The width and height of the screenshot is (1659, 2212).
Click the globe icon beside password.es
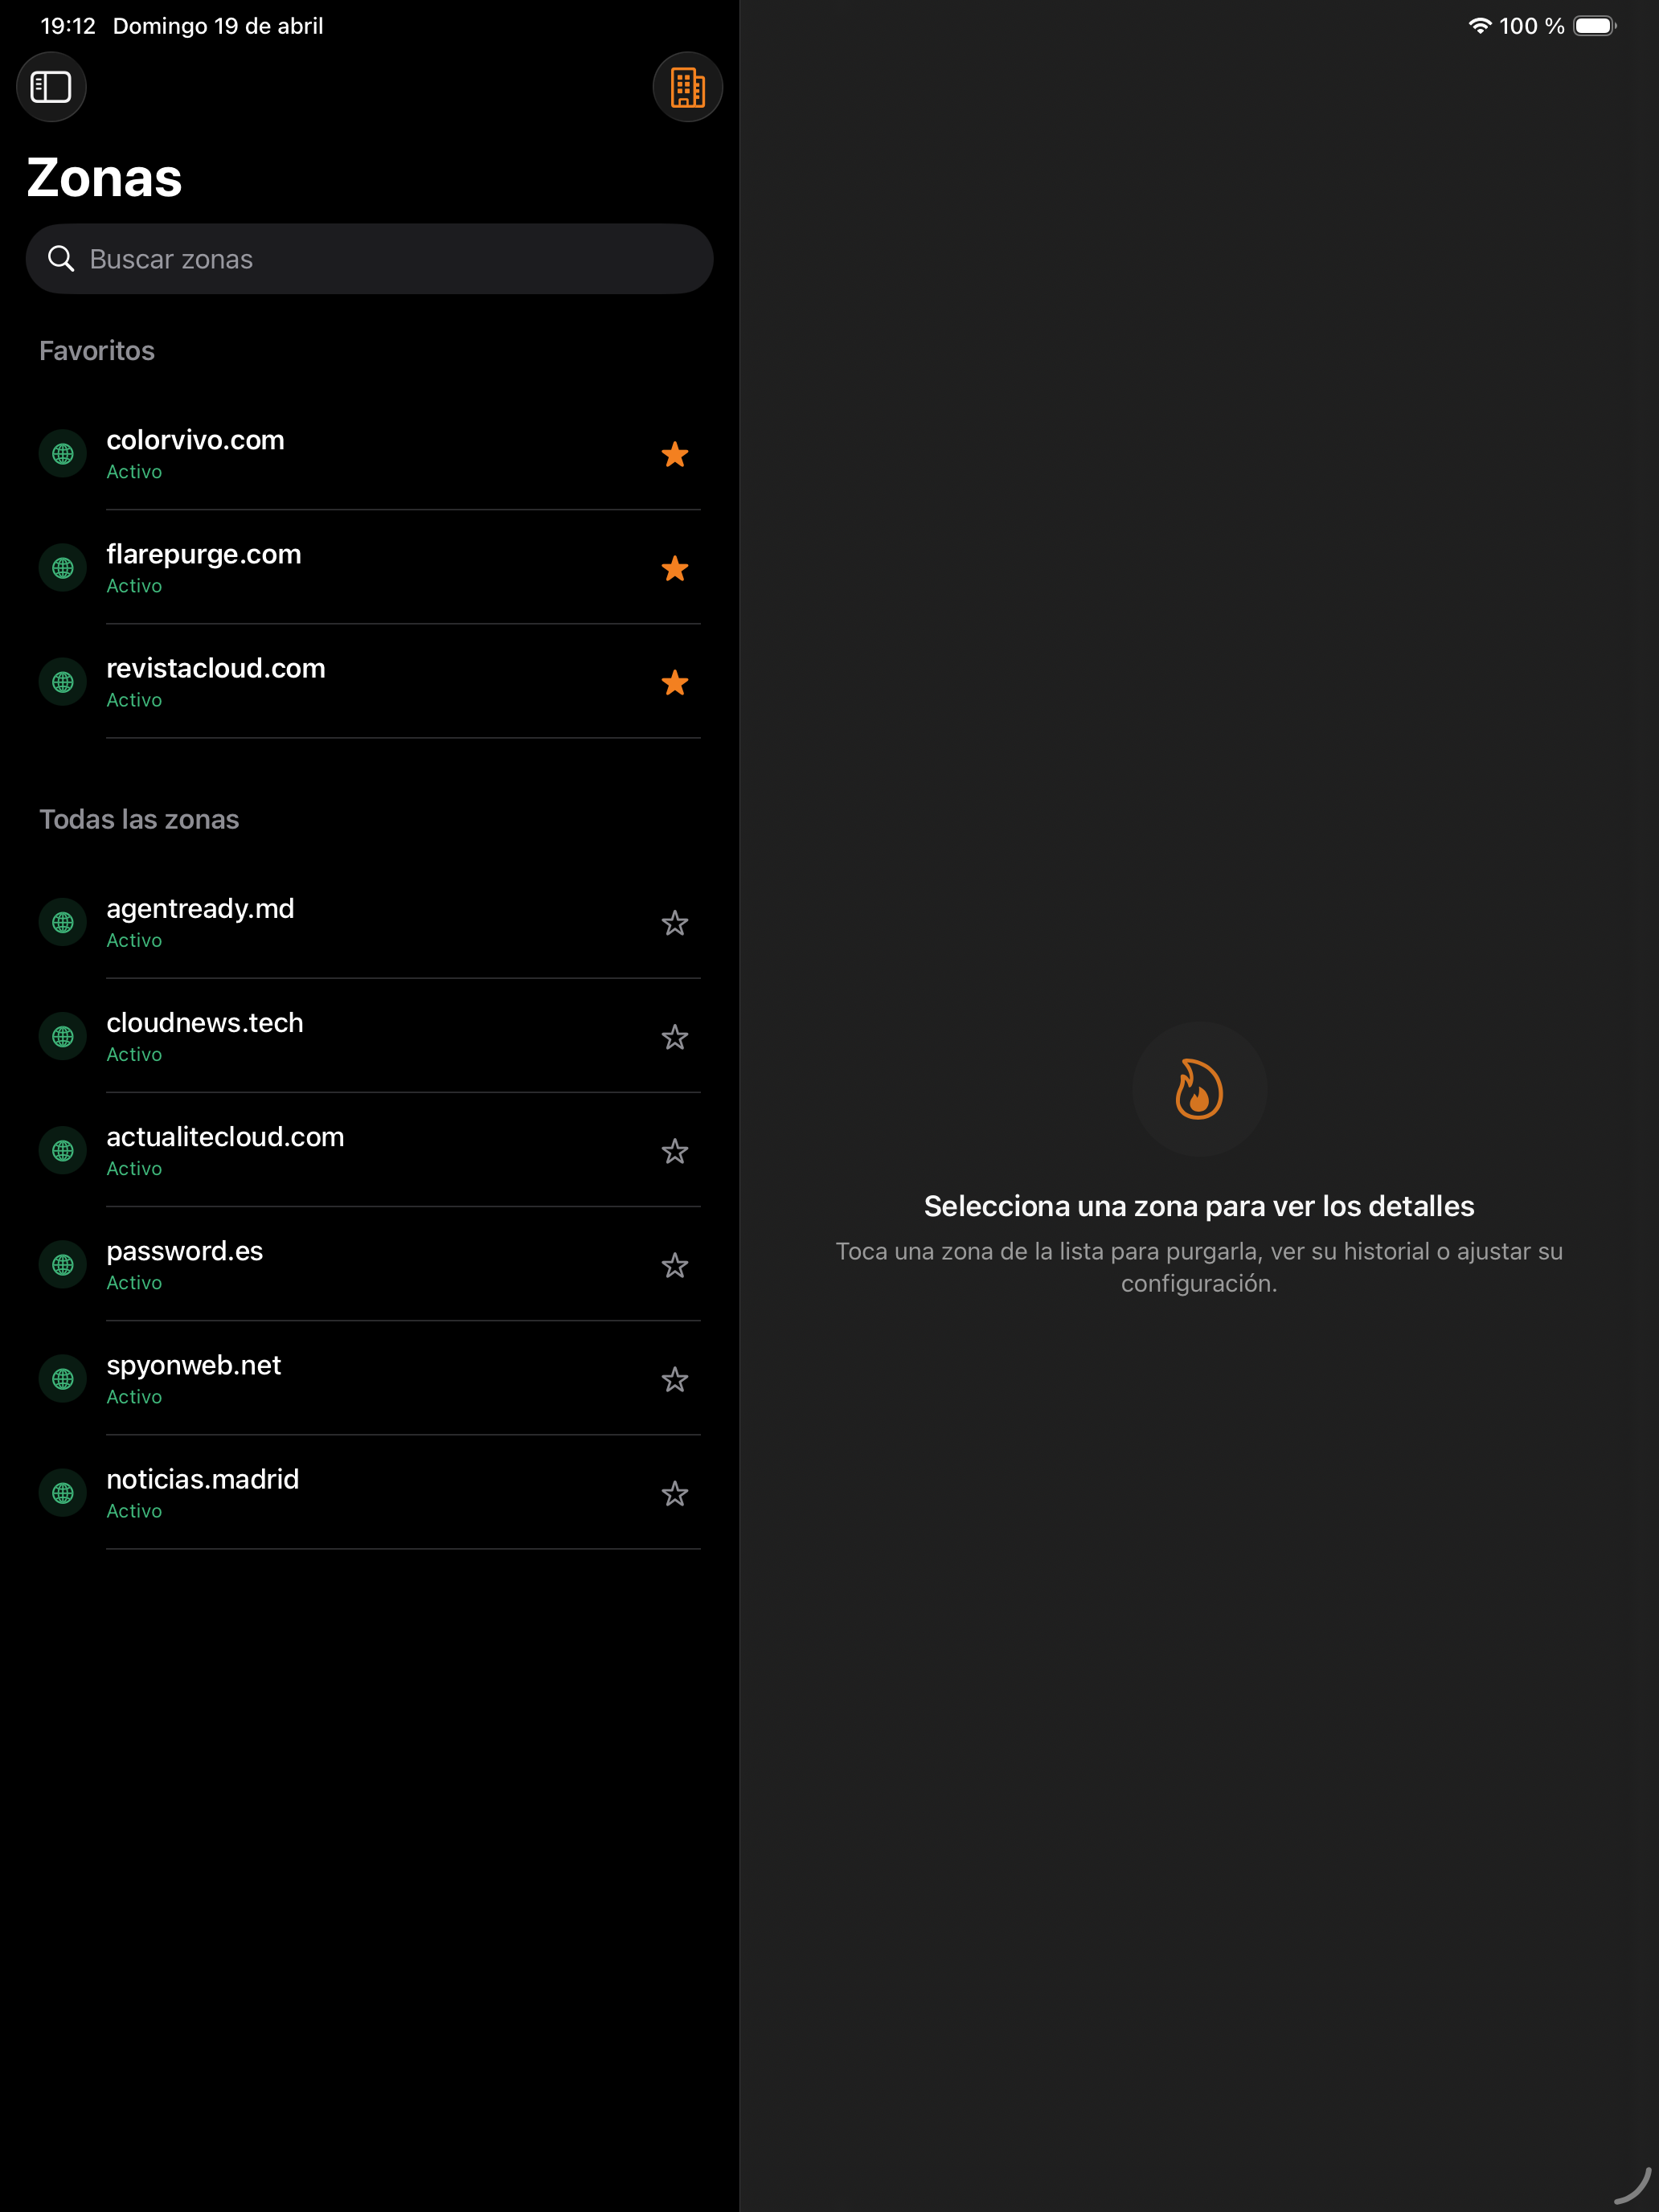63,1265
